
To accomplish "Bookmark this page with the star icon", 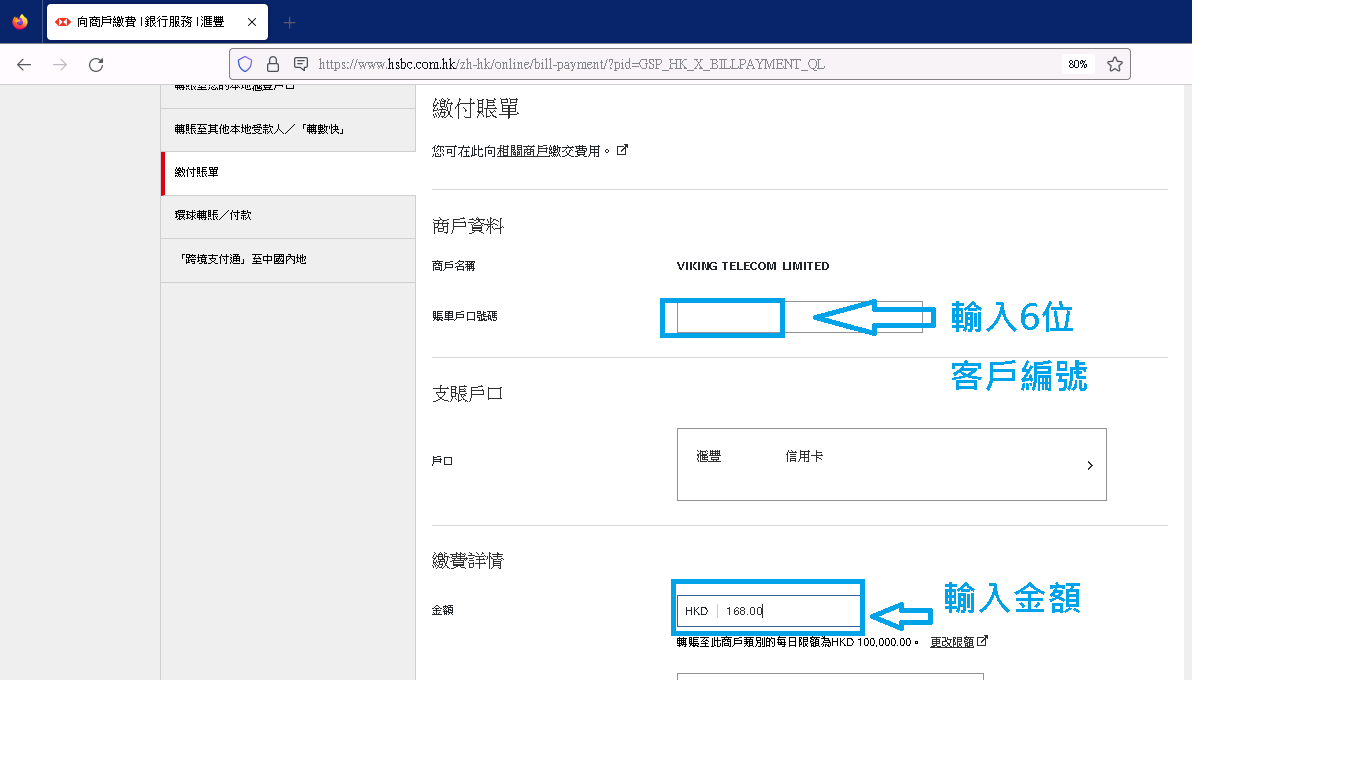I will point(1115,64).
